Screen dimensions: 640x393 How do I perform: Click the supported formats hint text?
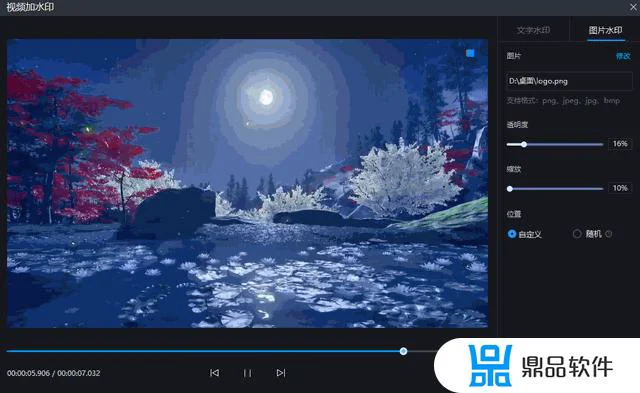pyautogui.click(x=563, y=101)
